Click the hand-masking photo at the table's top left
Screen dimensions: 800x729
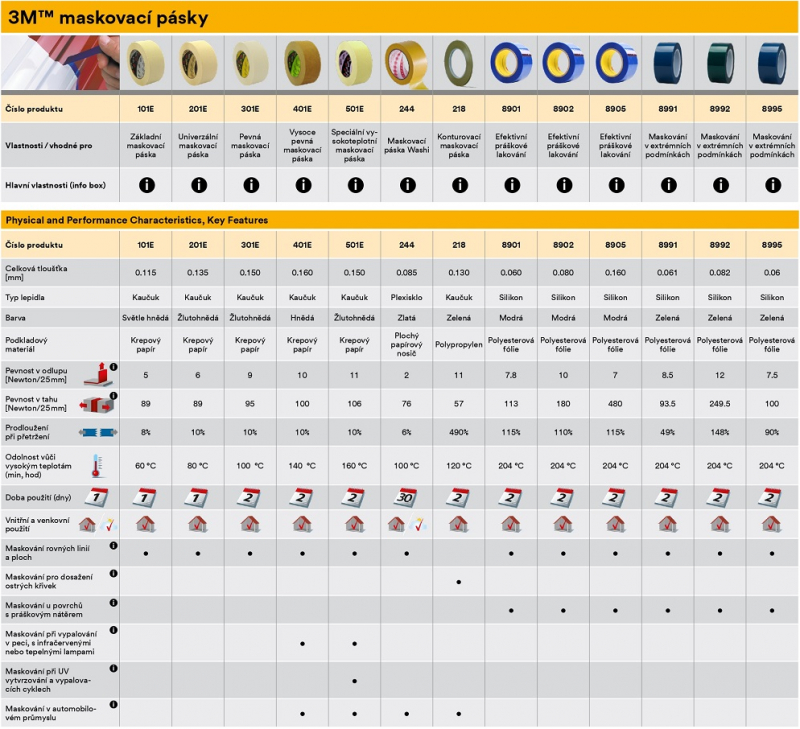coord(60,62)
